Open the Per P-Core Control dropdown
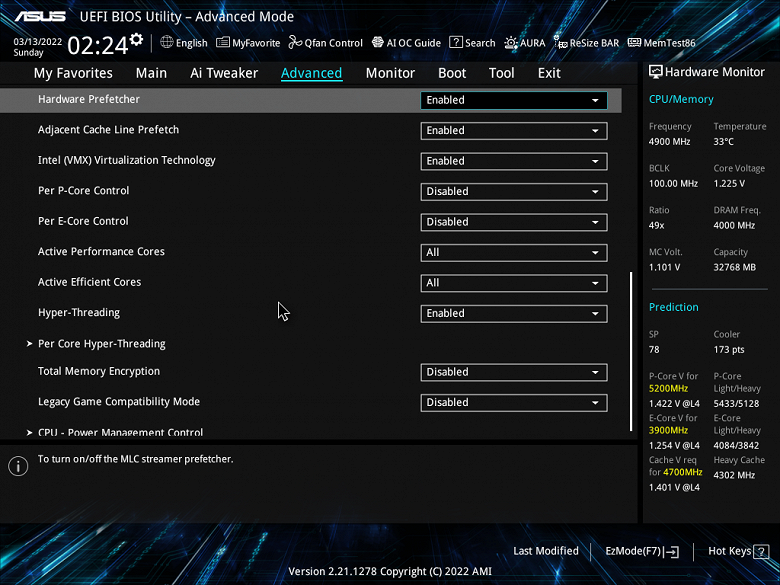Viewport: 780px width, 585px height. [514, 192]
